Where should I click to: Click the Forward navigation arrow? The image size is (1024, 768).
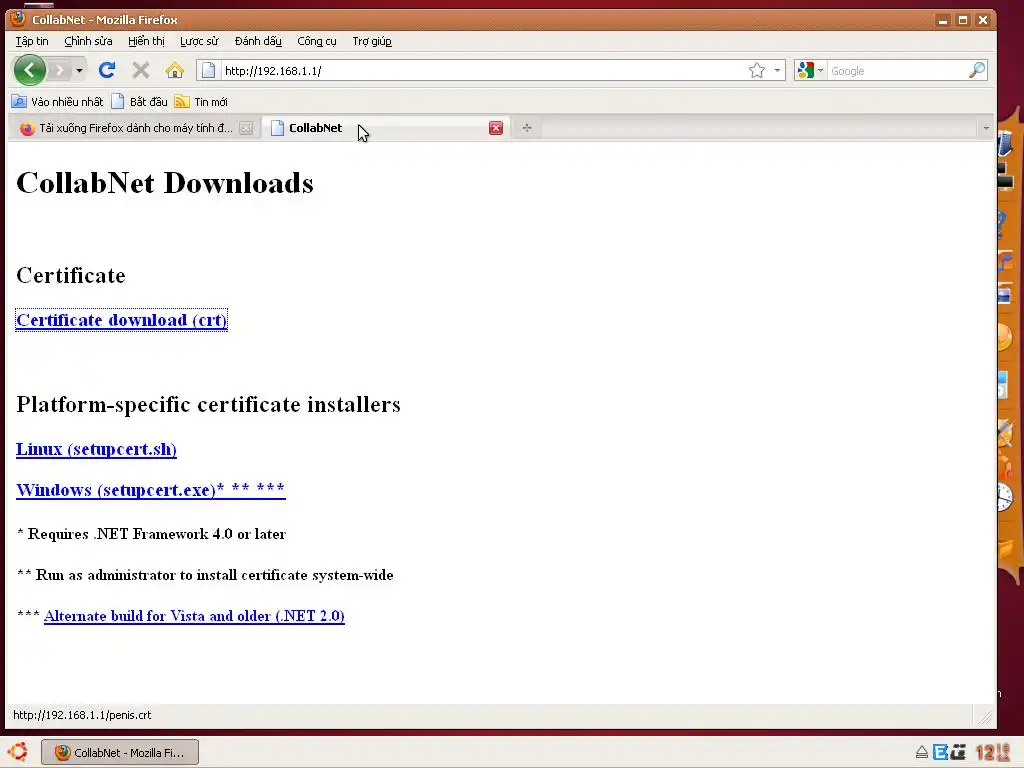click(59, 70)
